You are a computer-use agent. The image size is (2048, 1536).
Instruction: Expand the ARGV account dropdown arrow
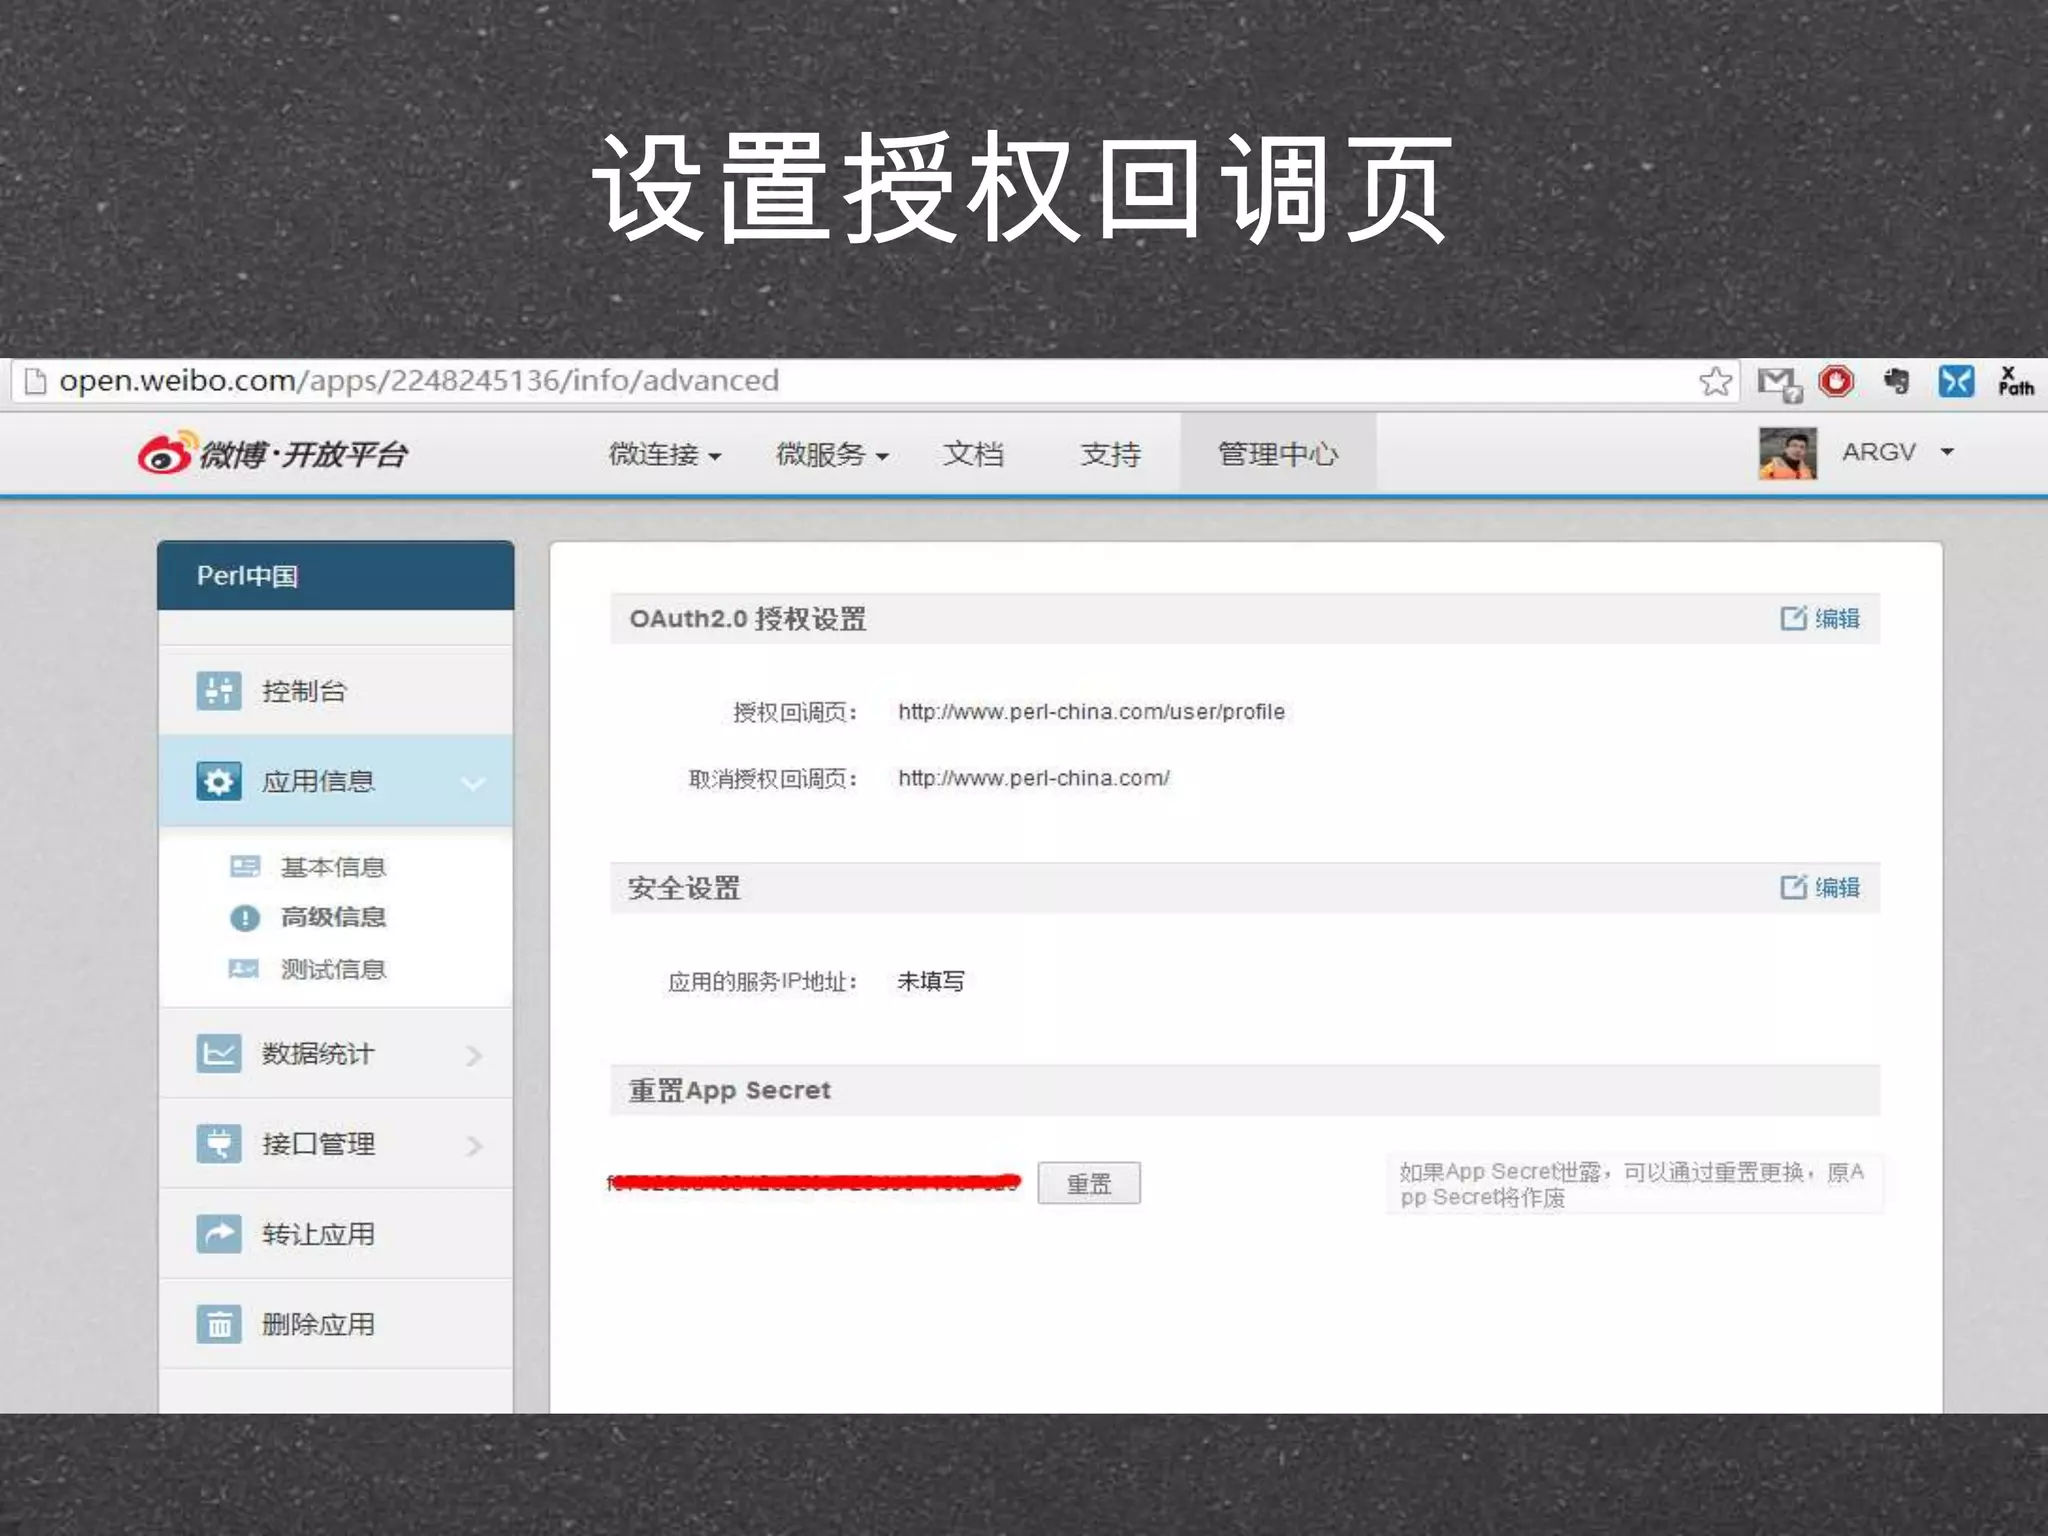1946,453
